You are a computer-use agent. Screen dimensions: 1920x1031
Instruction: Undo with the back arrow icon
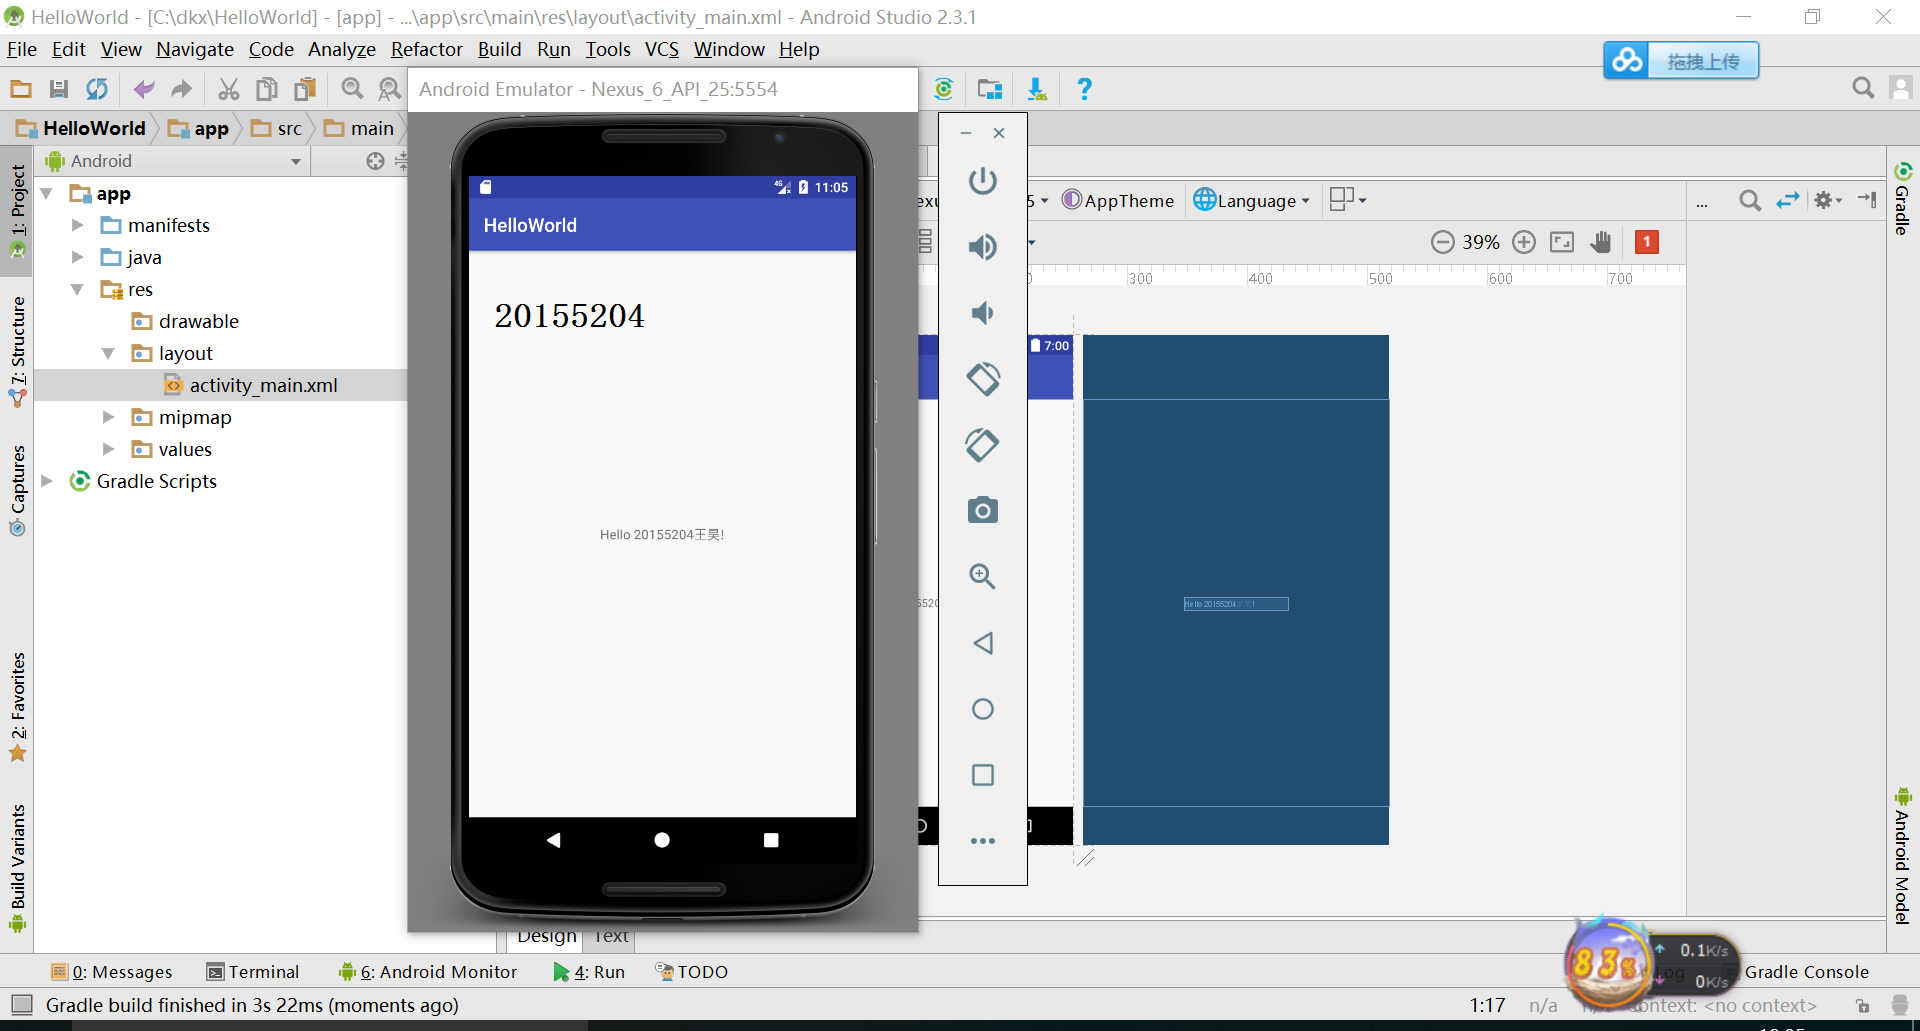[144, 89]
